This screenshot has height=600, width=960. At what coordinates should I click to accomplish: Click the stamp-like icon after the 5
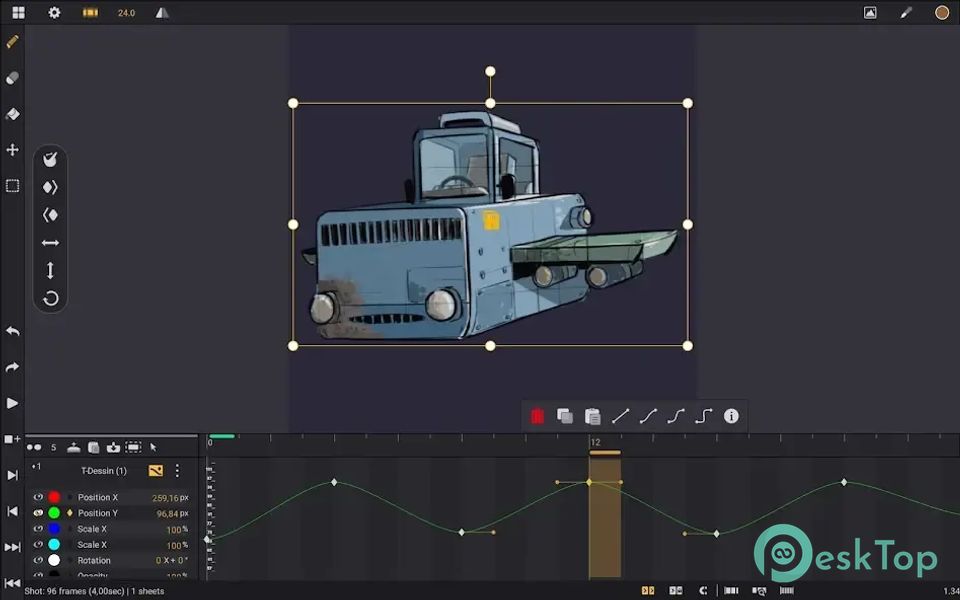[73, 448]
